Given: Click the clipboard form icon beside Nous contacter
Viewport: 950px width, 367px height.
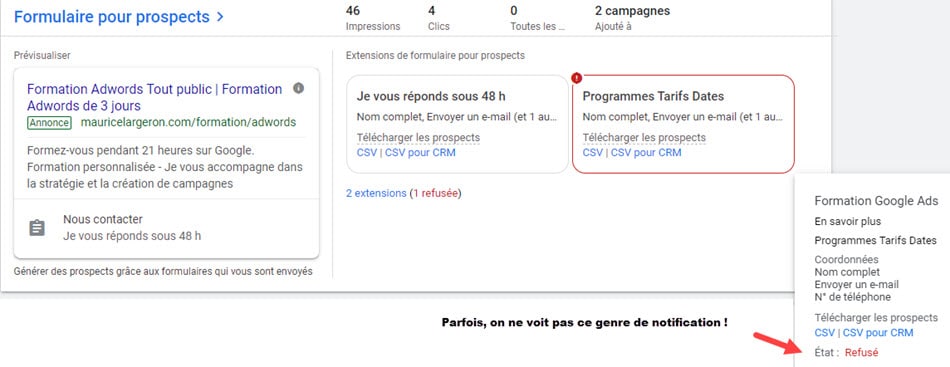Looking at the screenshot, I should 37,228.
